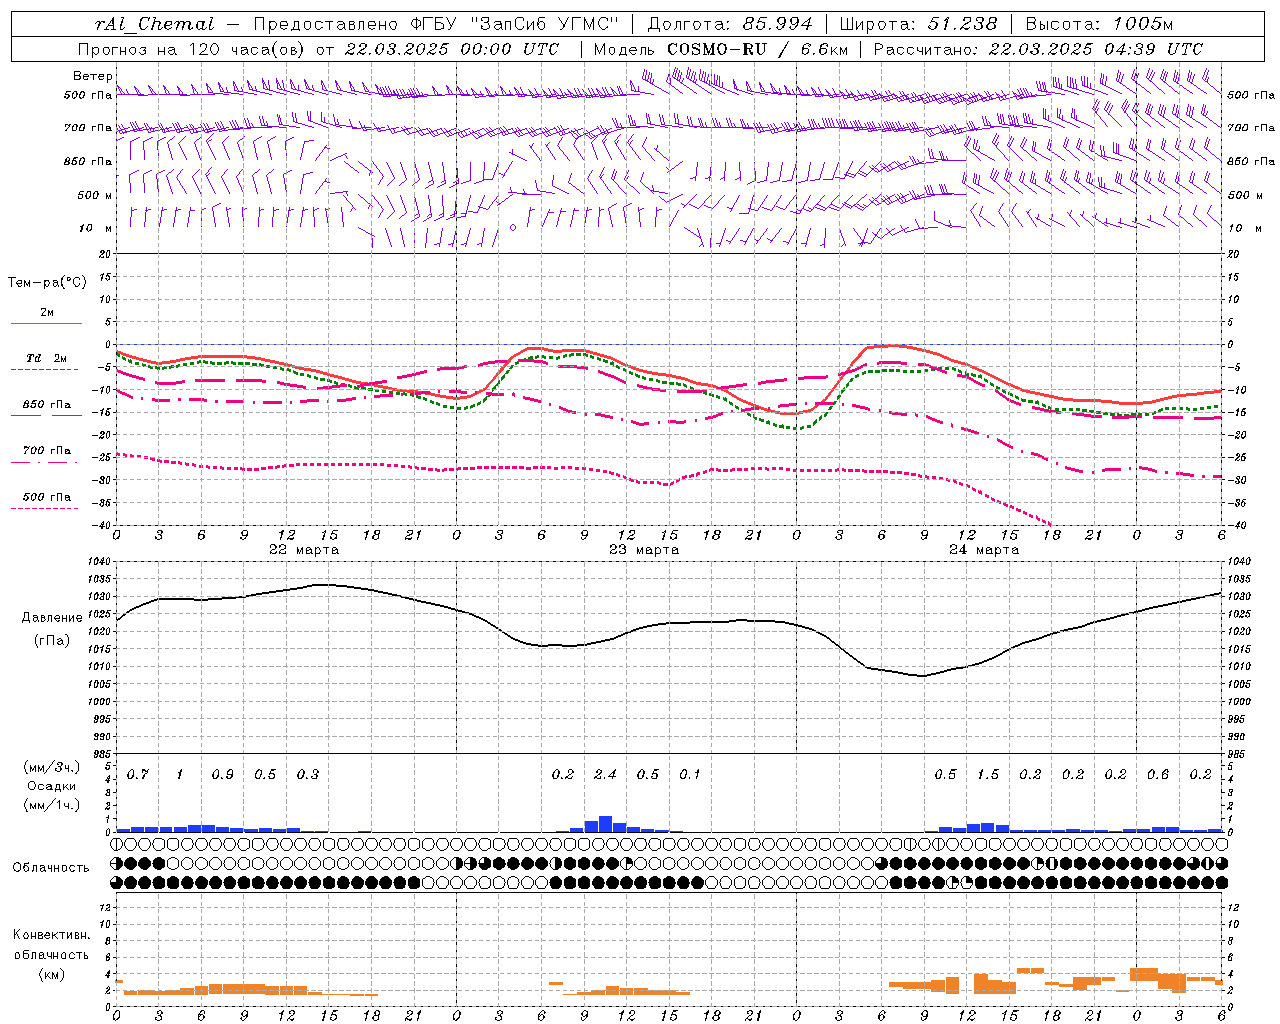Click the precipitation value 0.7
1280x1024 pixels.
[137, 775]
